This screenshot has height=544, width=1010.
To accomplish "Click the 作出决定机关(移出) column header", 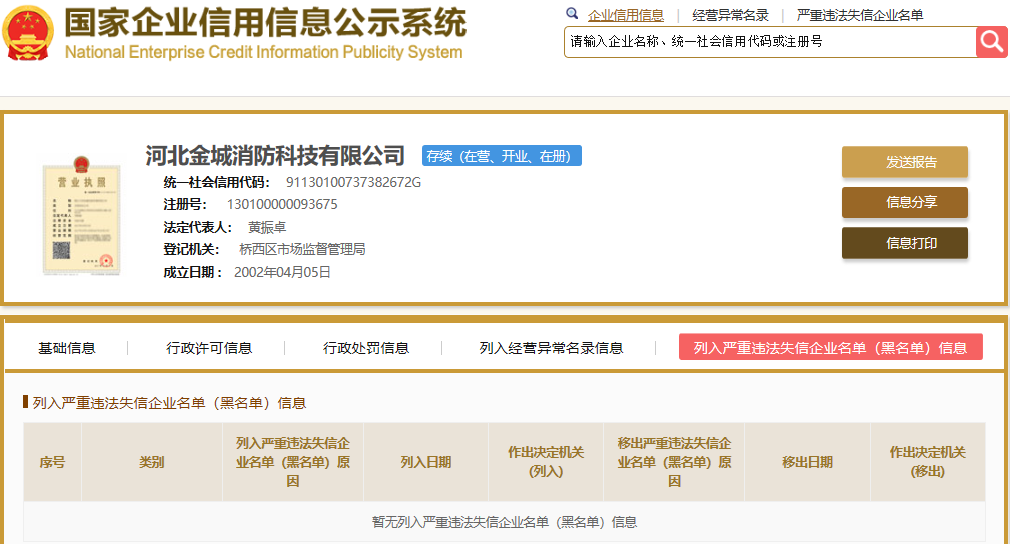I will coord(928,462).
